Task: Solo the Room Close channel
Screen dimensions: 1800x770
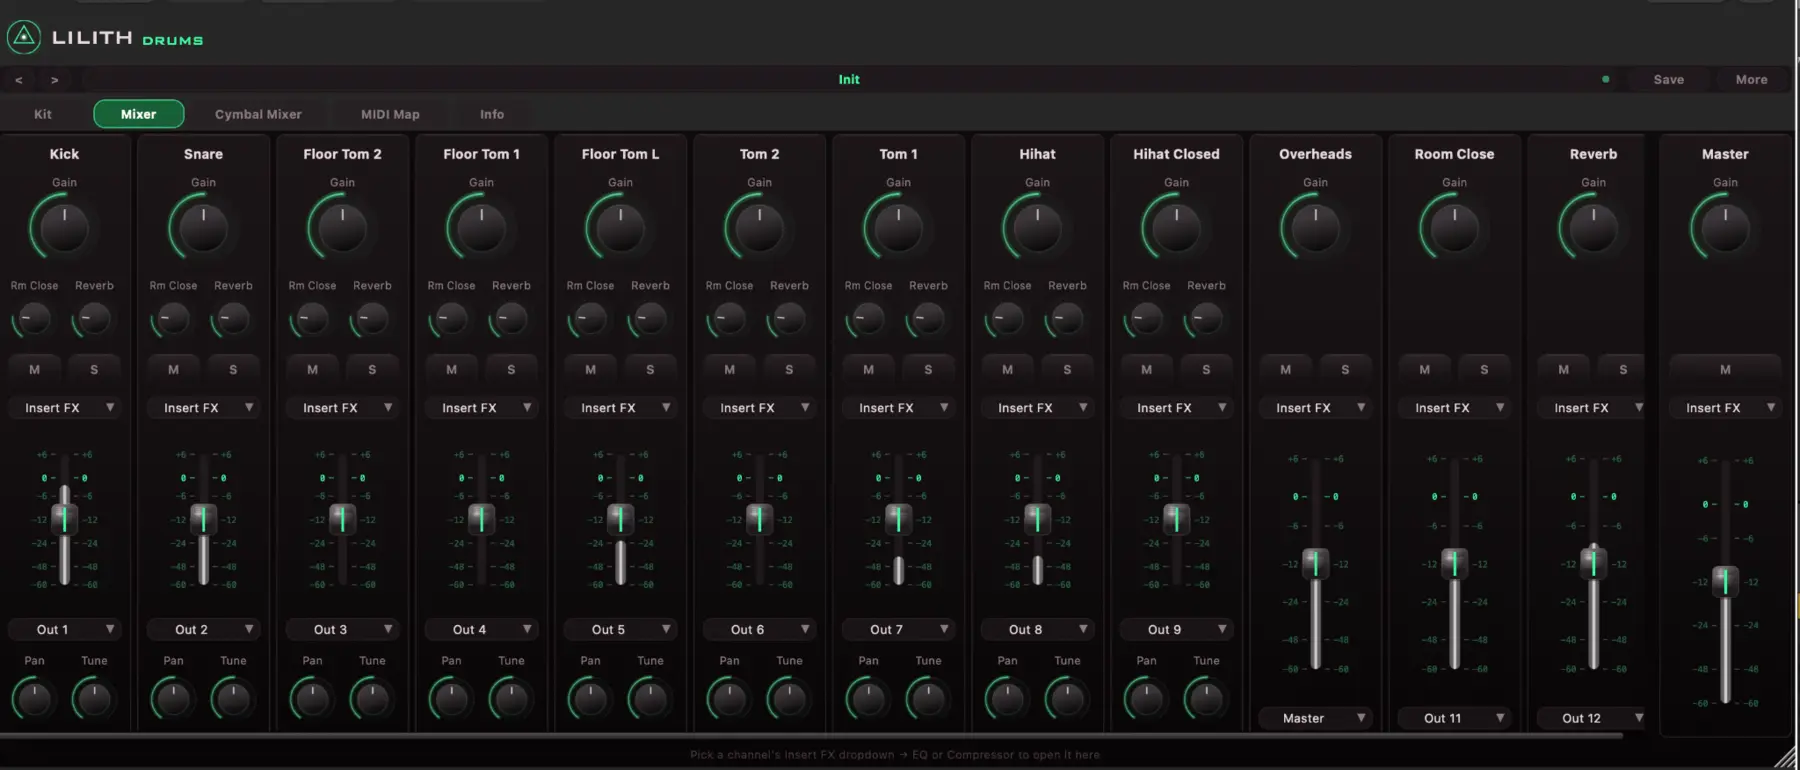Action: [1484, 370]
